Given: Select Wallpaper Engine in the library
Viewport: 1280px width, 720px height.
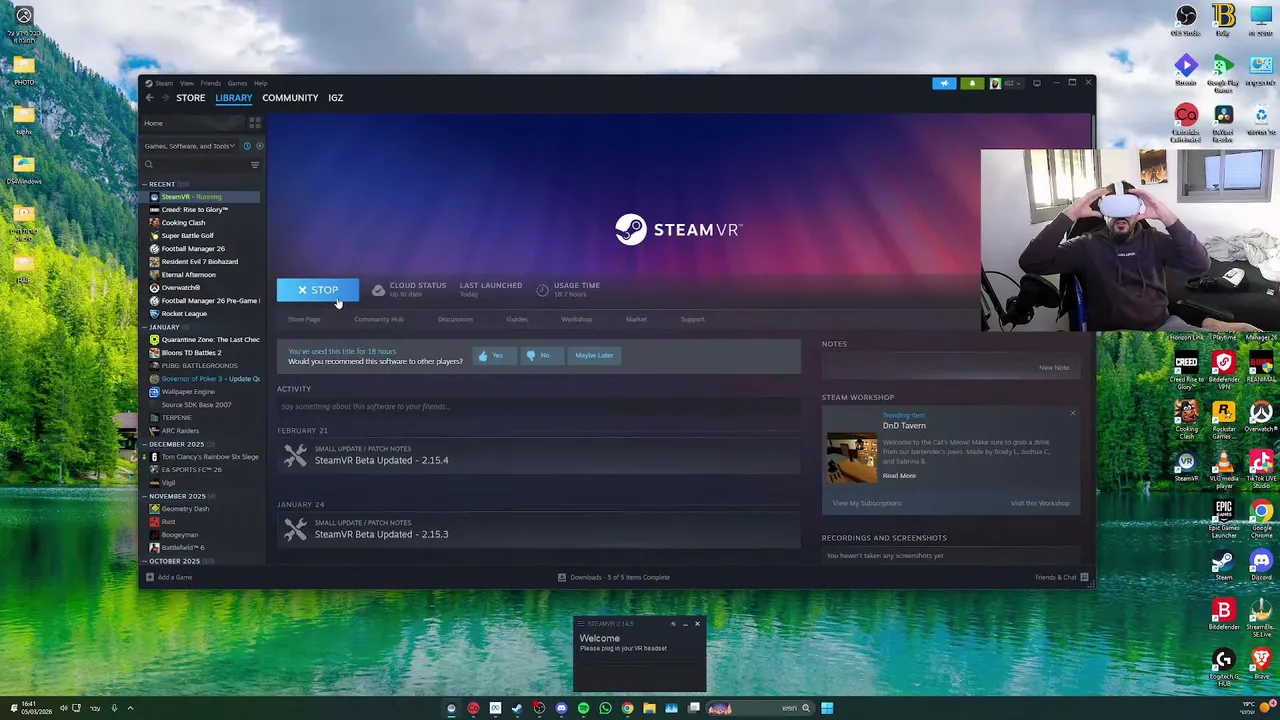Looking at the screenshot, I should point(186,392).
